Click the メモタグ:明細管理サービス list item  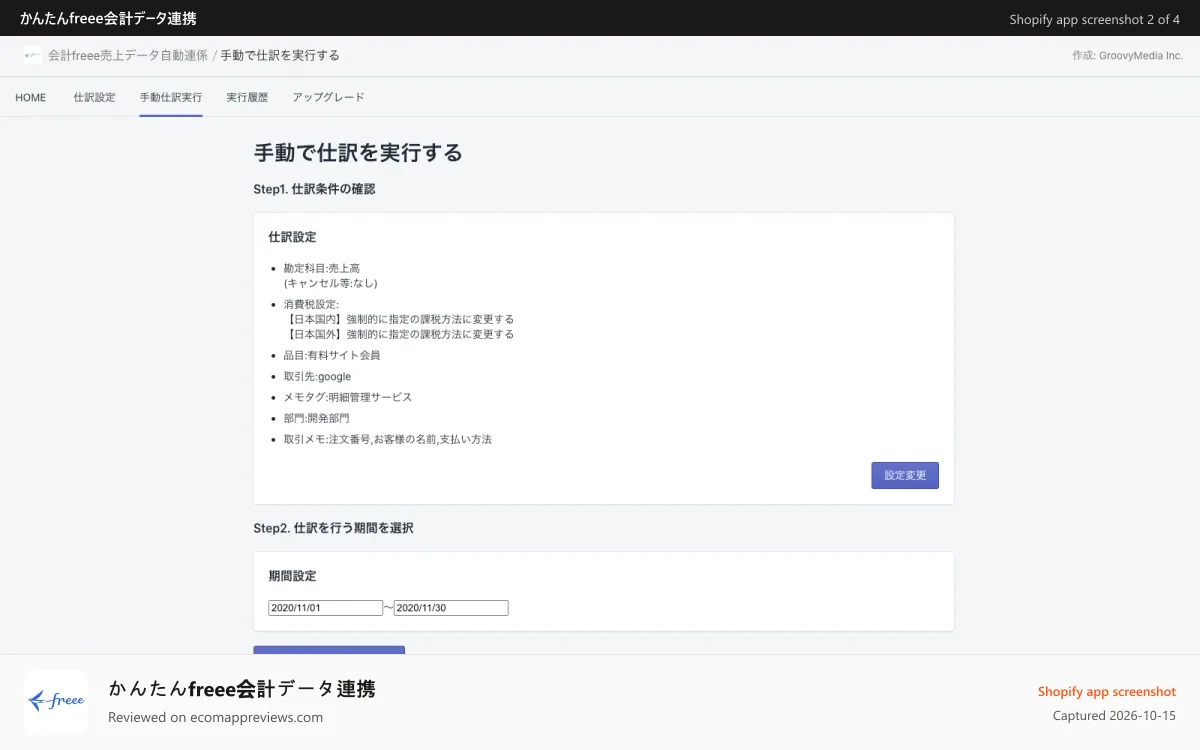pyautogui.click(x=348, y=397)
